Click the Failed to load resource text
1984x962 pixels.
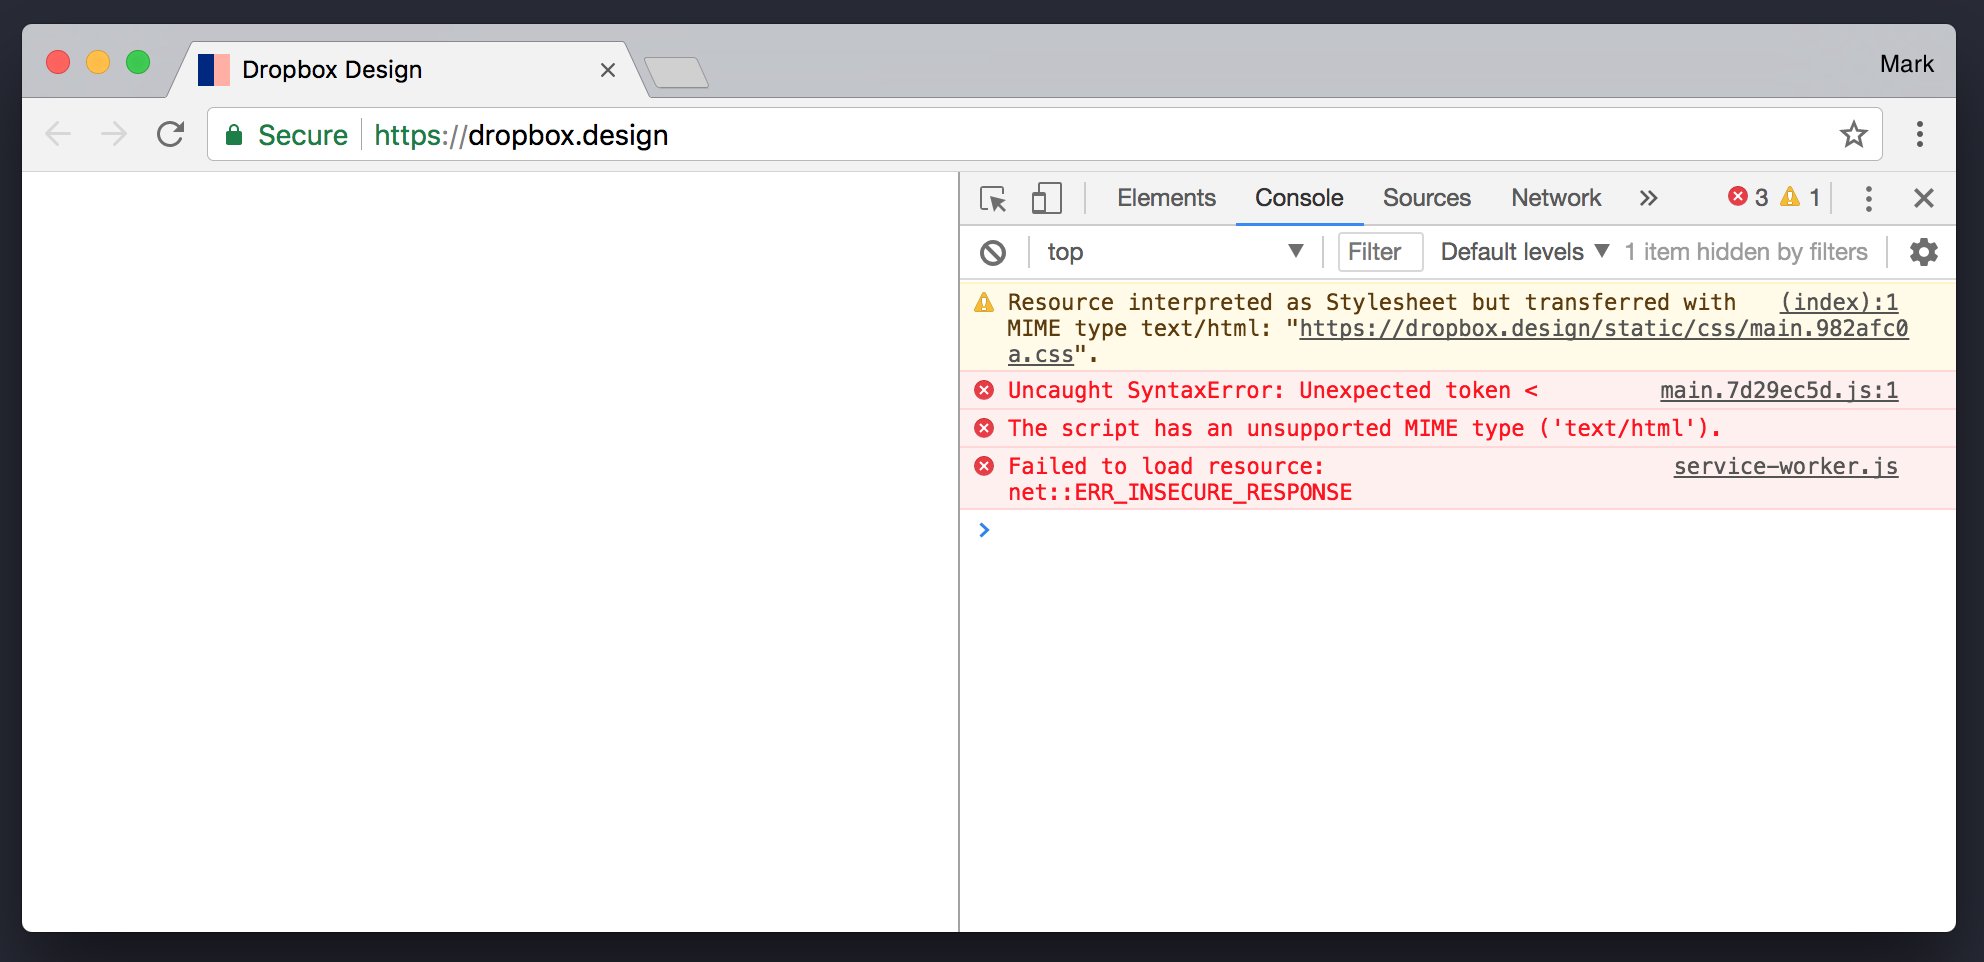(x=1180, y=479)
